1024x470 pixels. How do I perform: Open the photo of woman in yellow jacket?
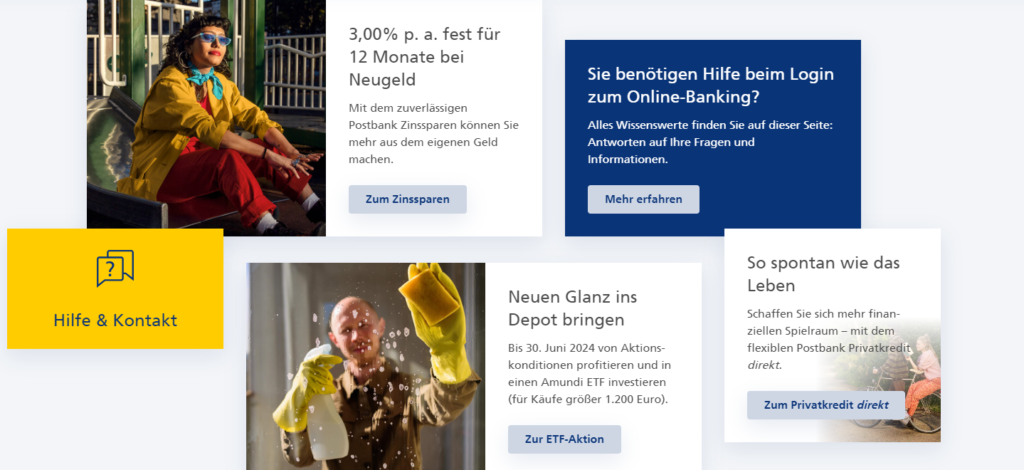[x=206, y=118]
